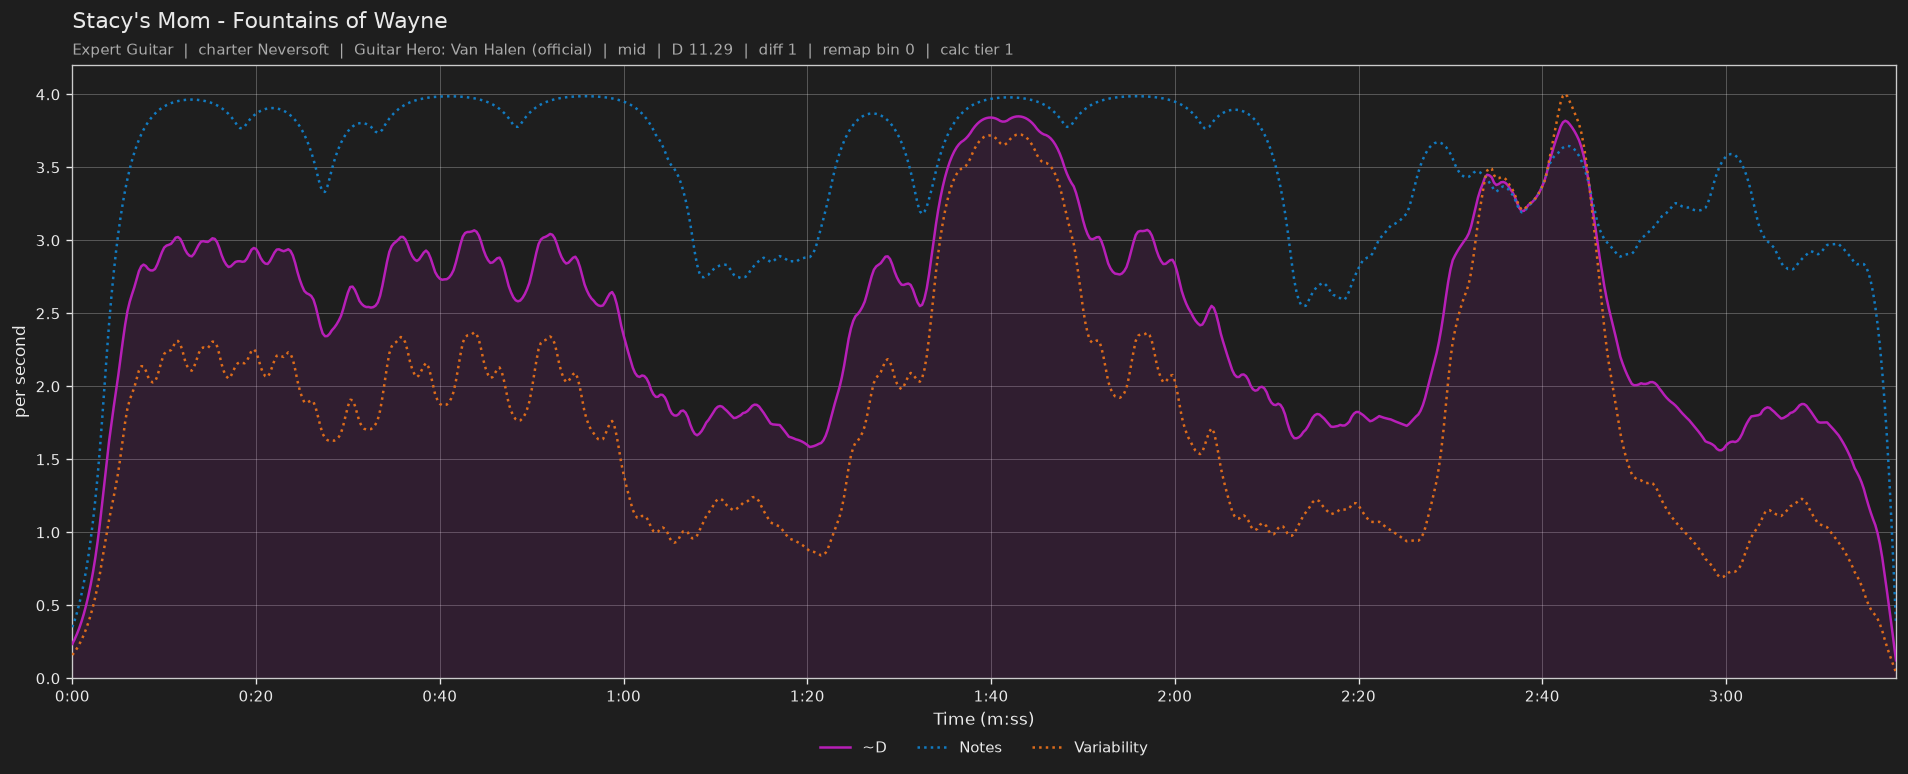Click the "3.0" y-axis tick label
1908x774 pixels.
(49, 241)
